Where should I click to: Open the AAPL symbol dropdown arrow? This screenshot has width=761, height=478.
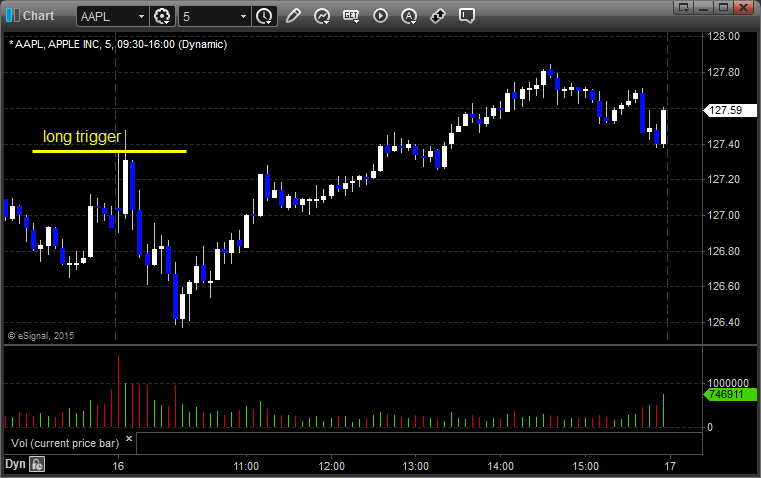(141, 16)
